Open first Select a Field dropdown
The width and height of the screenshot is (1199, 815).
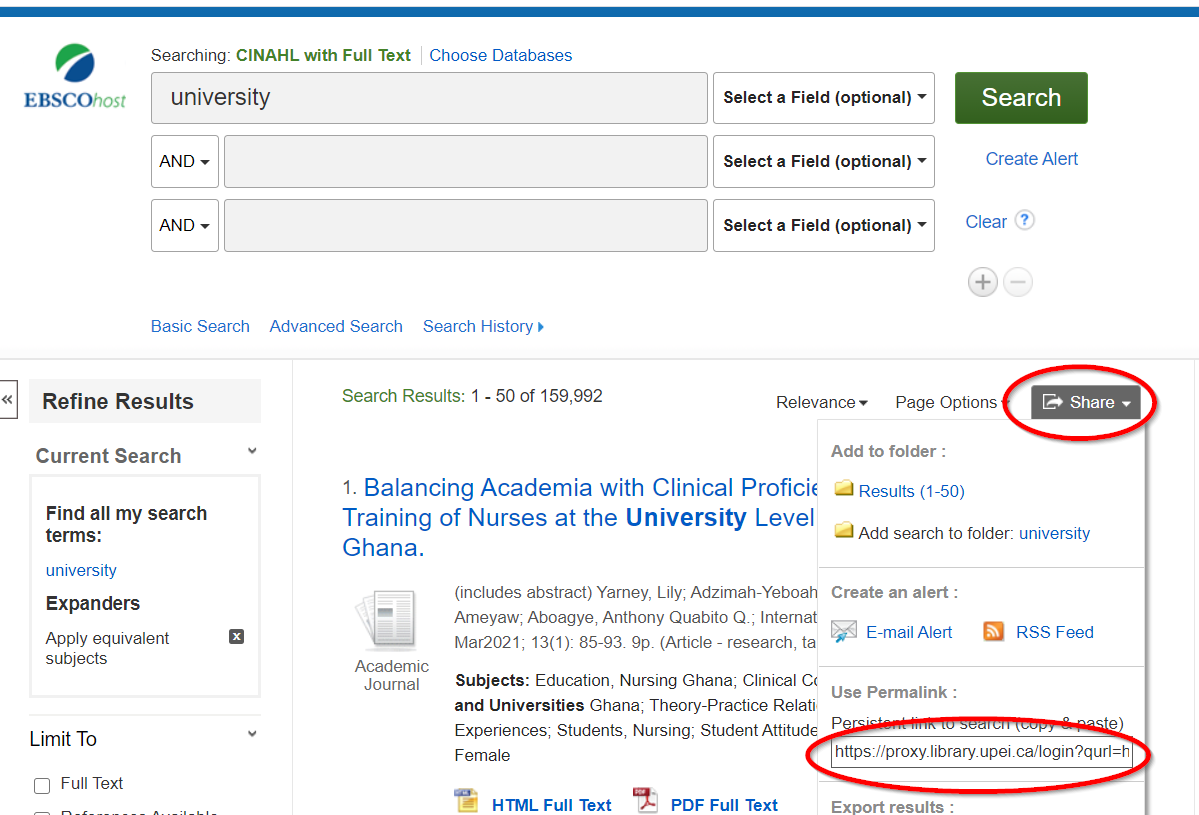point(823,98)
